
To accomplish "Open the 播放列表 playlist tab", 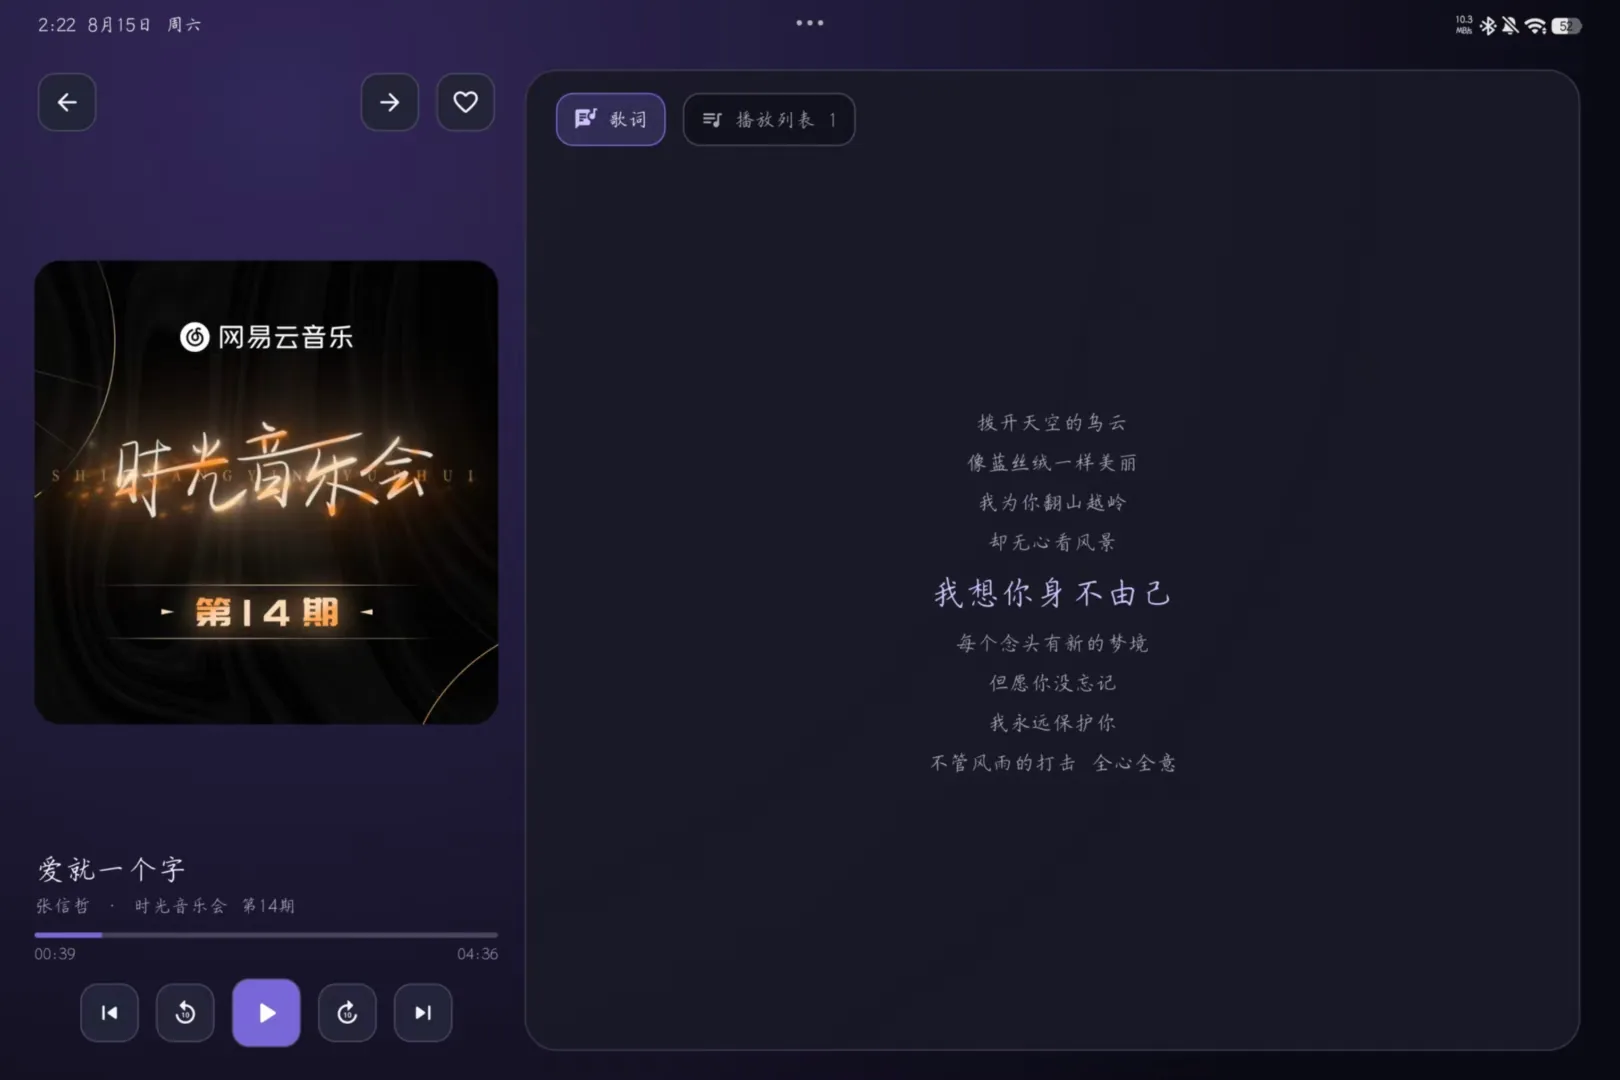I will click(769, 119).
